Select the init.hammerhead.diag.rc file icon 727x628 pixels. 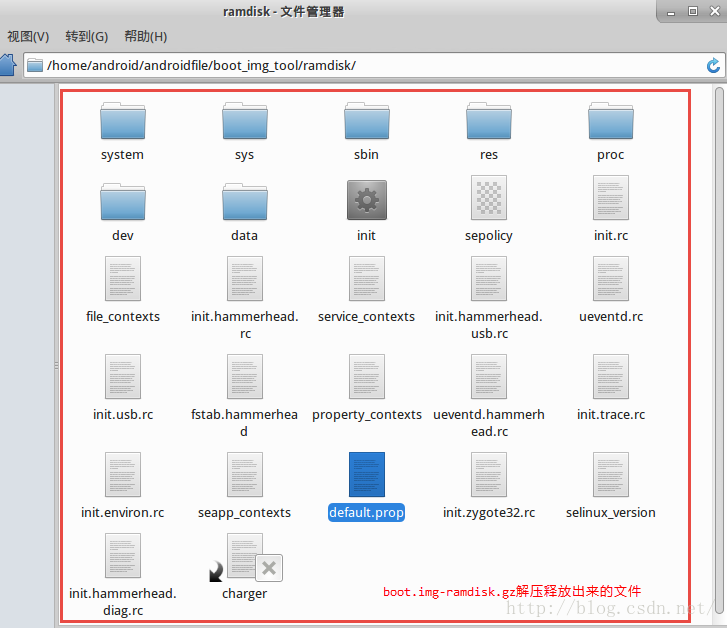pyautogui.click(x=123, y=555)
